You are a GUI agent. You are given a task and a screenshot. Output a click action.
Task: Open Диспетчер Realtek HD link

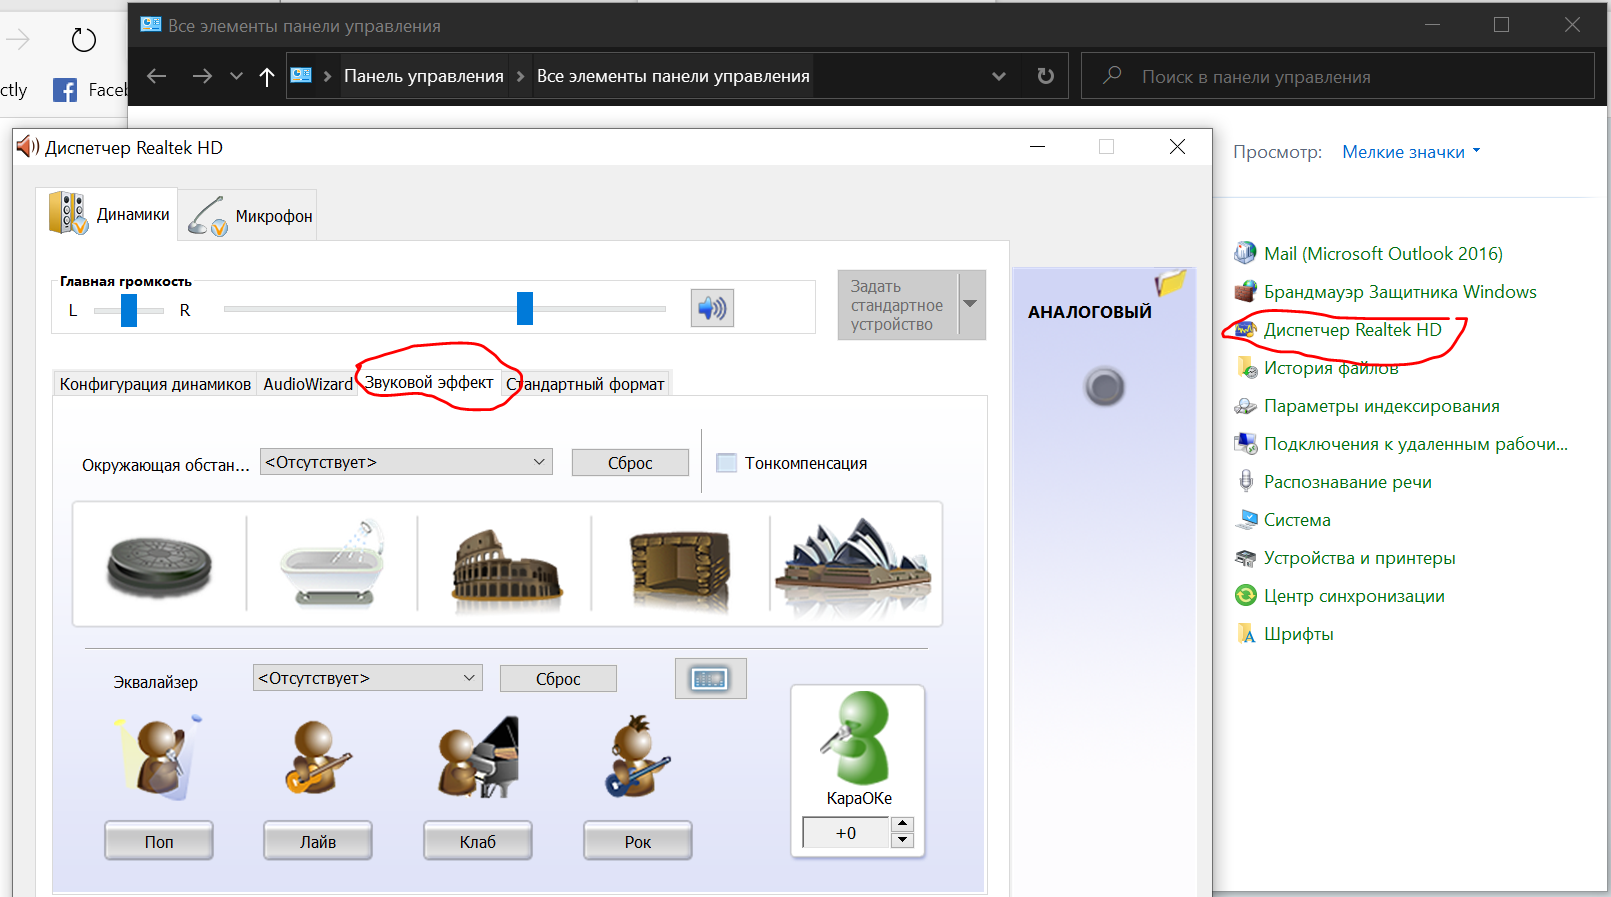tap(1352, 330)
